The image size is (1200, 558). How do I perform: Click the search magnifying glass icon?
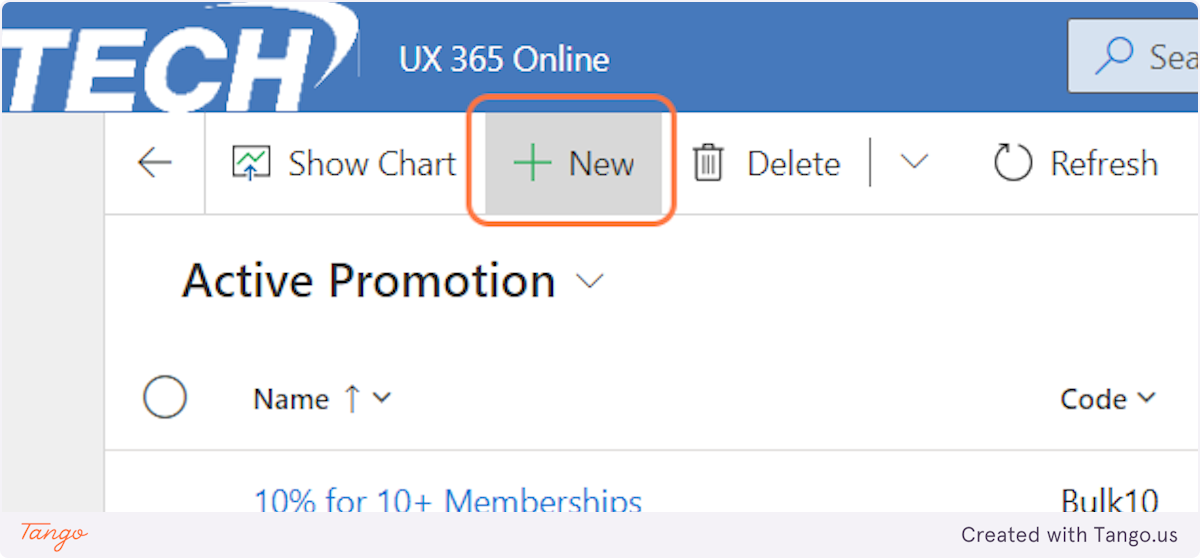coord(1113,57)
